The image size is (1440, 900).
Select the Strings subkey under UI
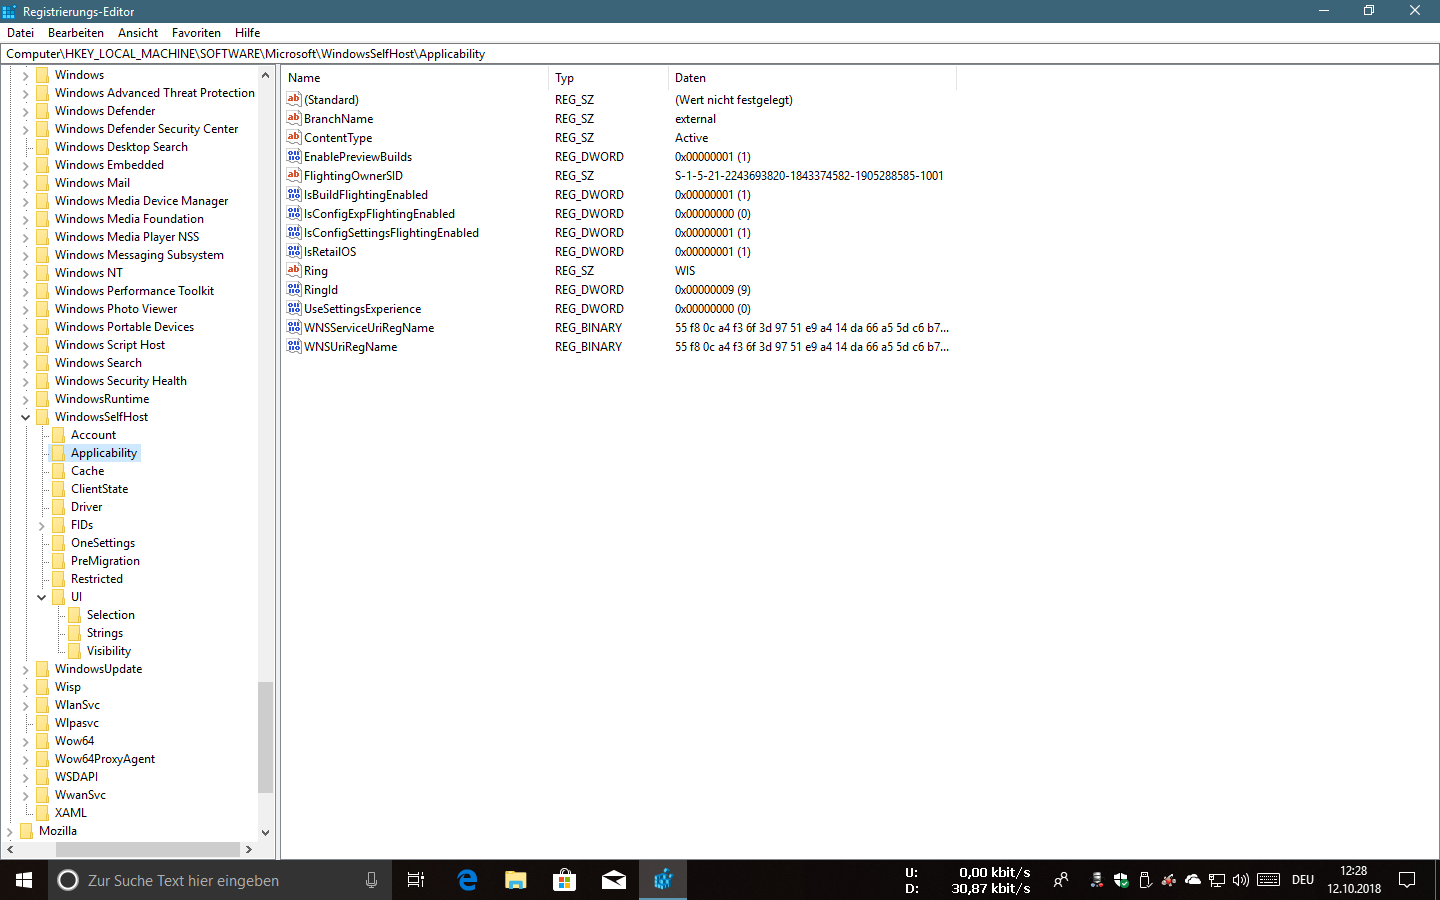[105, 633]
